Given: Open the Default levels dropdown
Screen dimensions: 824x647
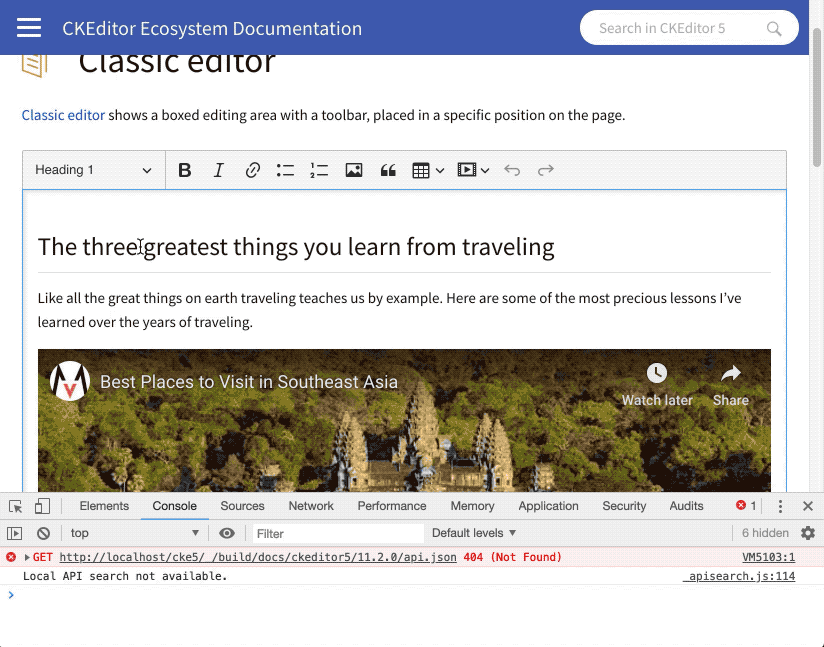Looking at the screenshot, I should 474,533.
